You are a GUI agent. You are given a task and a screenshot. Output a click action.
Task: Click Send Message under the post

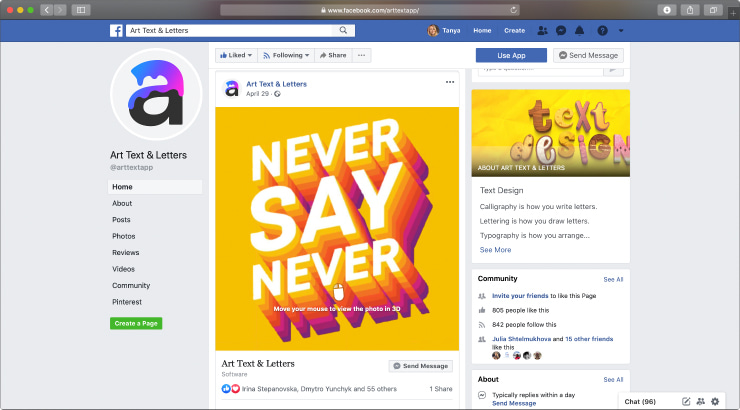click(x=420, y=366)
